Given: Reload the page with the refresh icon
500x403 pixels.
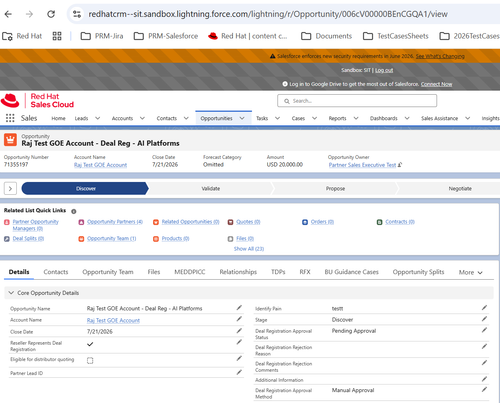Looking at the screenshot, I should (x=51, y=14).
